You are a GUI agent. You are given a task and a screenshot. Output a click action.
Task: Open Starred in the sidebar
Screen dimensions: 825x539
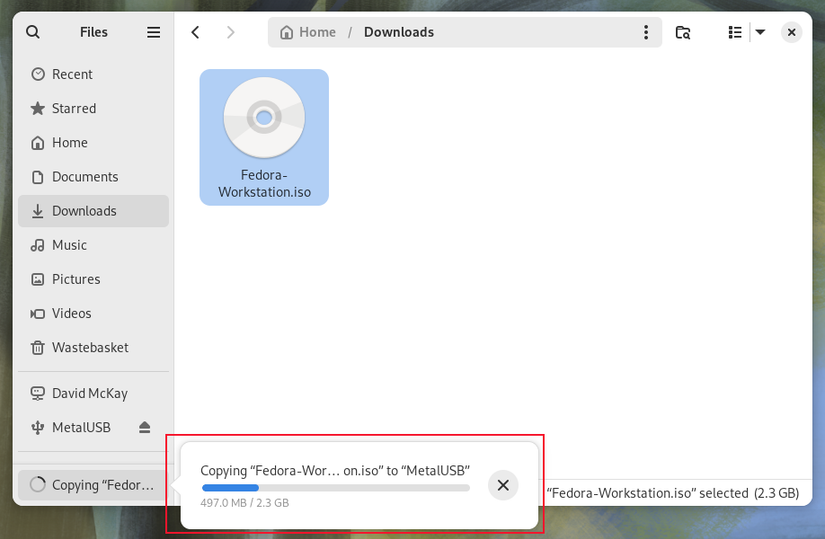tap(94, 108)
